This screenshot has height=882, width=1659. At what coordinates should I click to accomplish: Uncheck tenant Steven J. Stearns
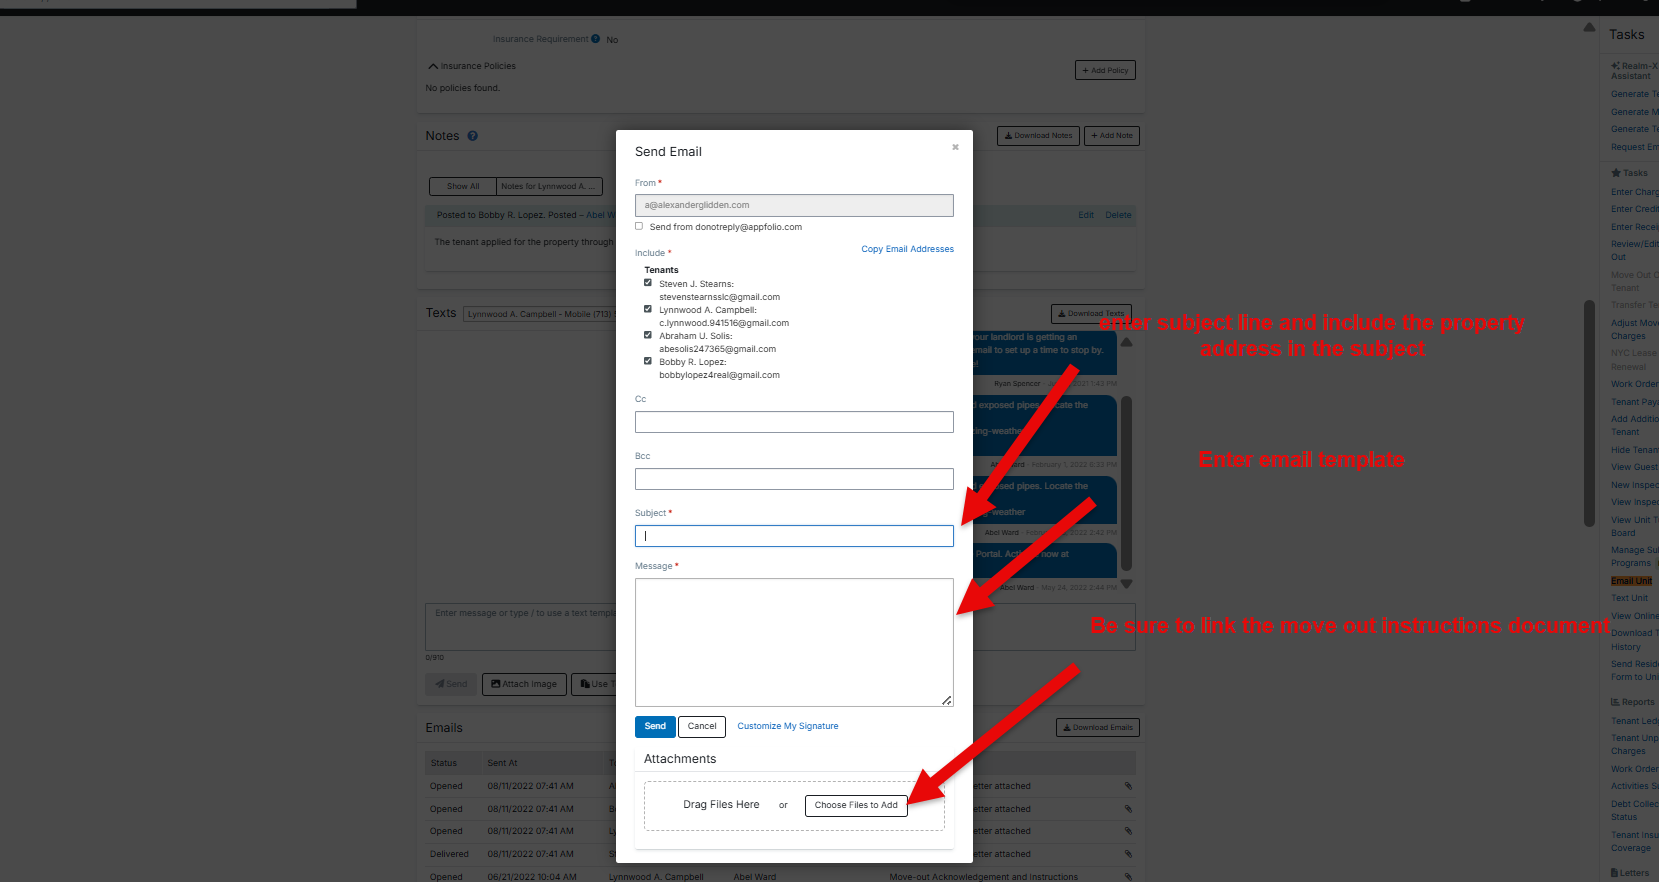[x=648, y=283]
